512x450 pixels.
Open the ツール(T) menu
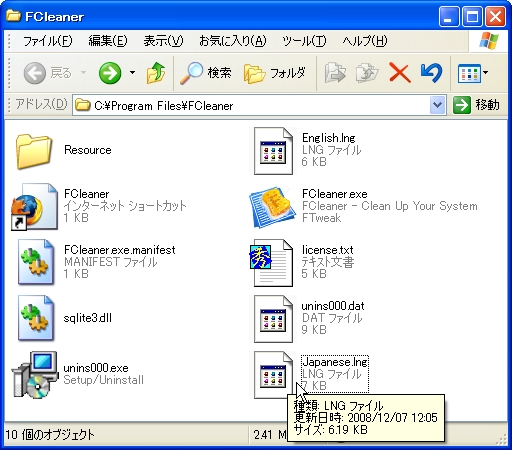pyautogui.click(x=304, y=41)
